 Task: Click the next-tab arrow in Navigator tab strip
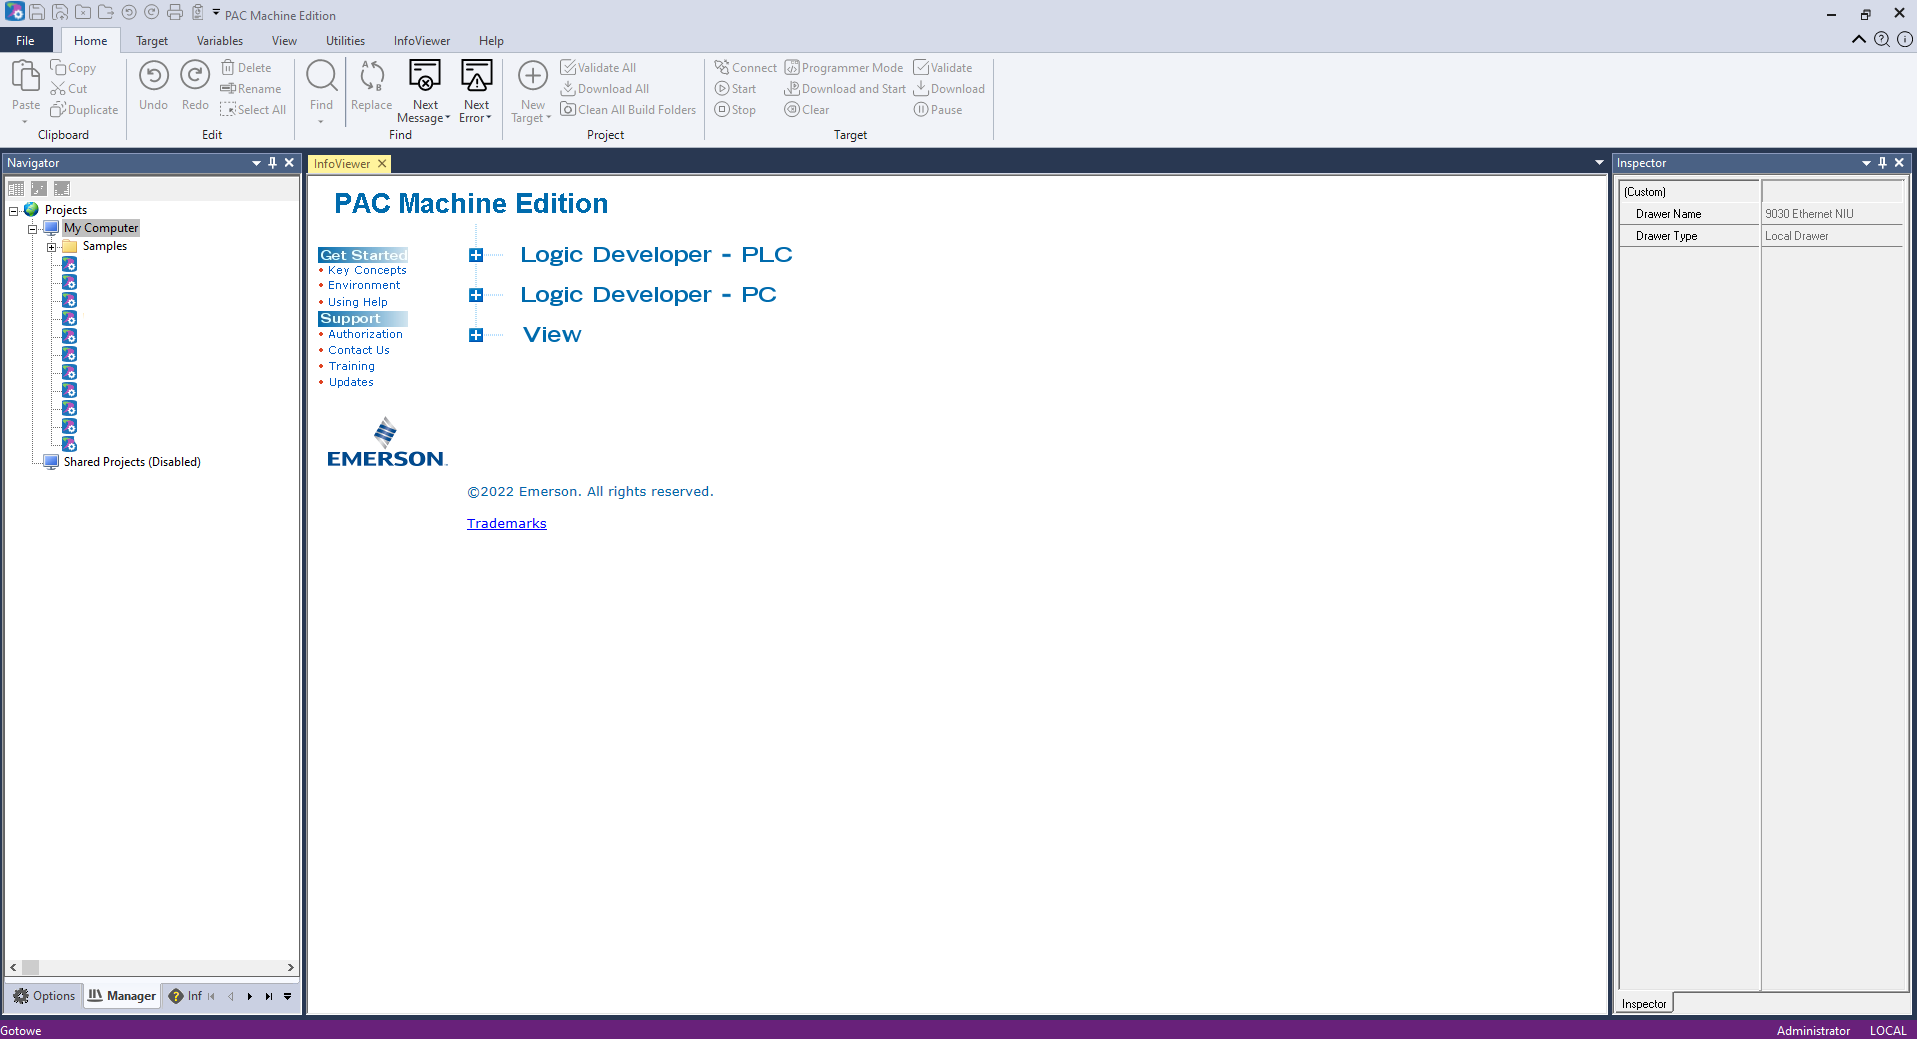[x=250, y=996]
